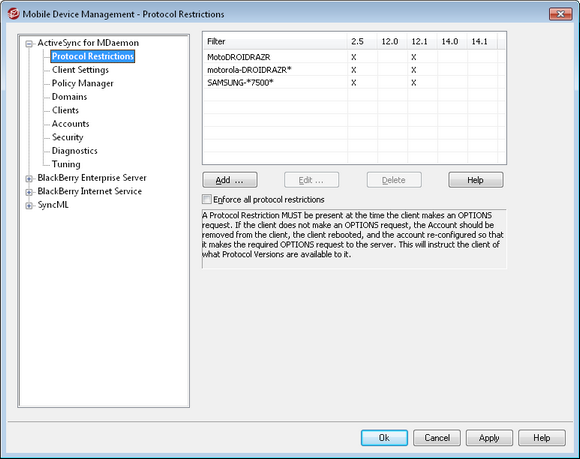Click the MDaemon app icon in title bar
Screen dimensions: 580x459
click(13, 14)
